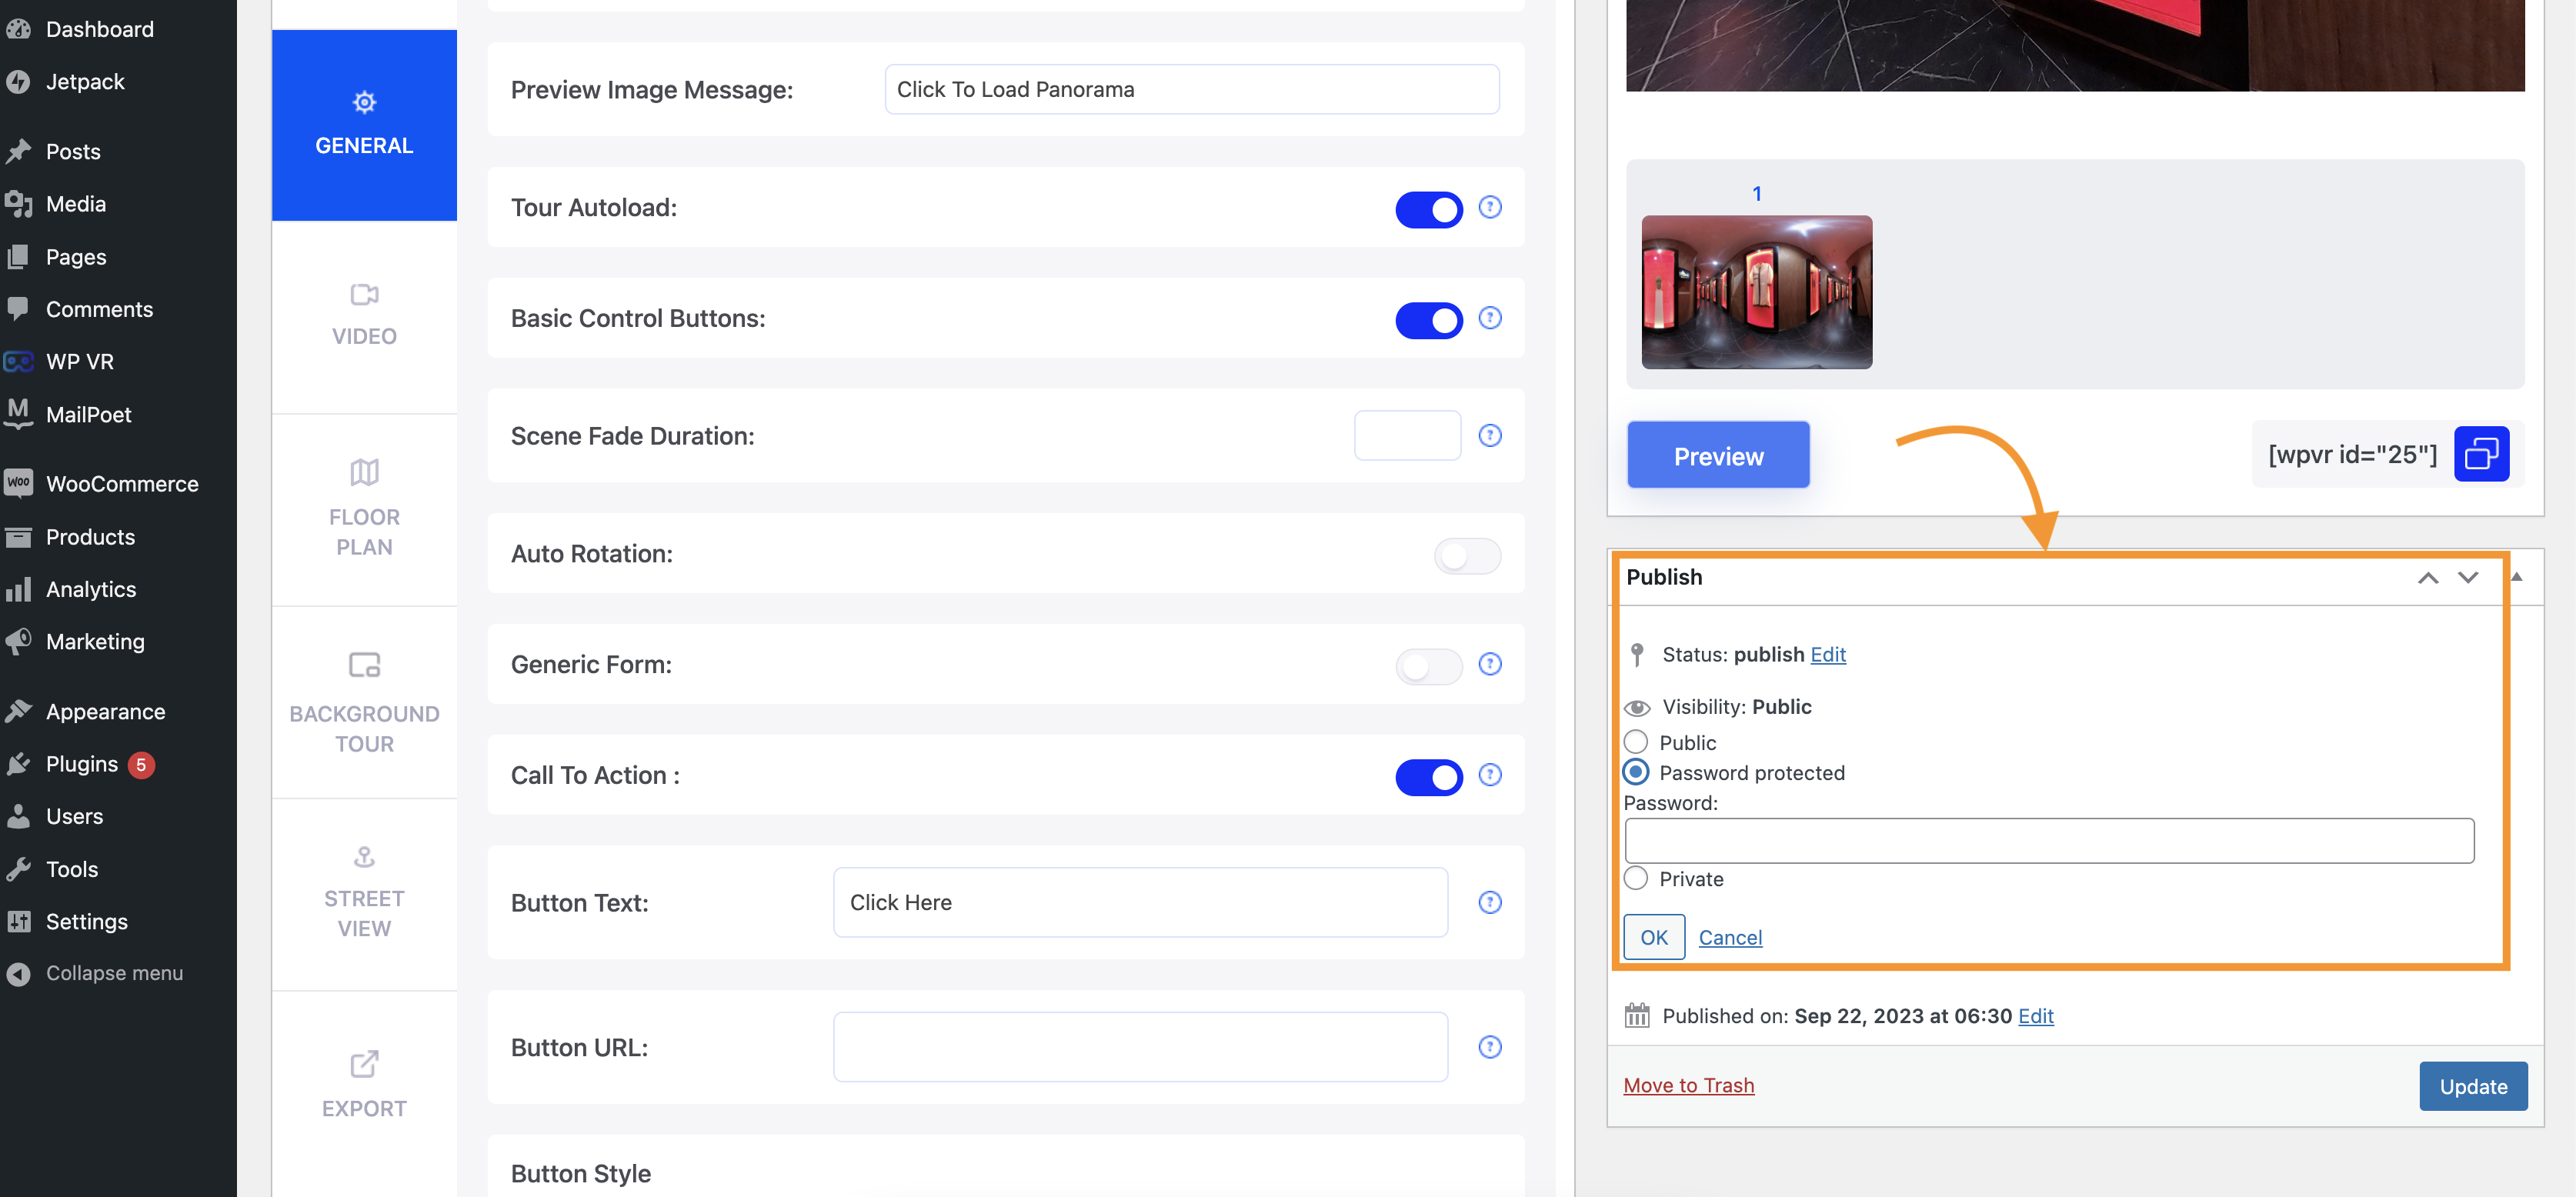
Task: Toggle Call To Action switch off
Action: click(1427, 775)
